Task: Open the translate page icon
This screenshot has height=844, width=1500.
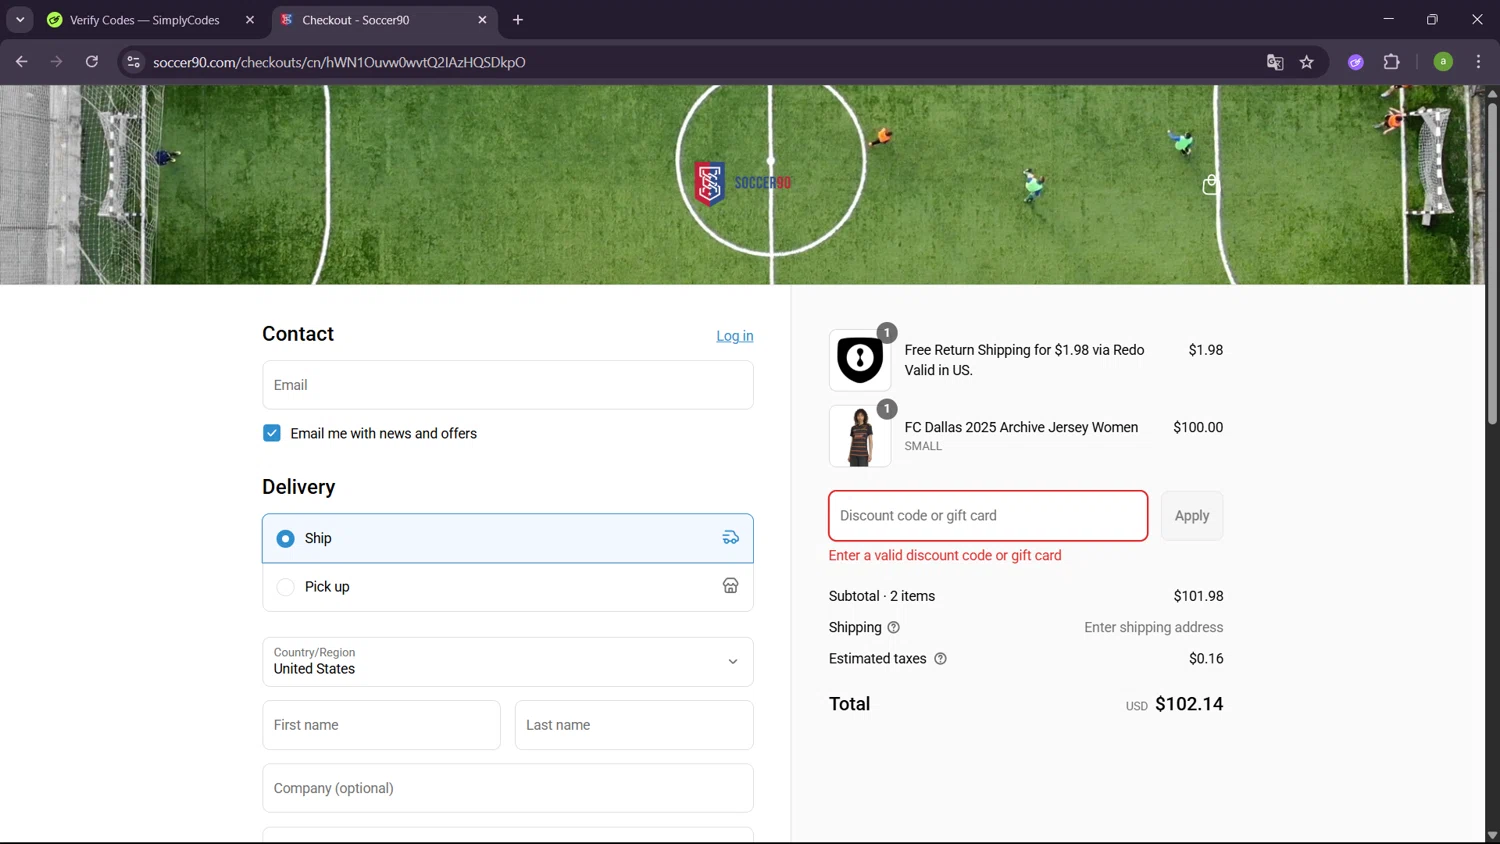Action: [1275, 62]
